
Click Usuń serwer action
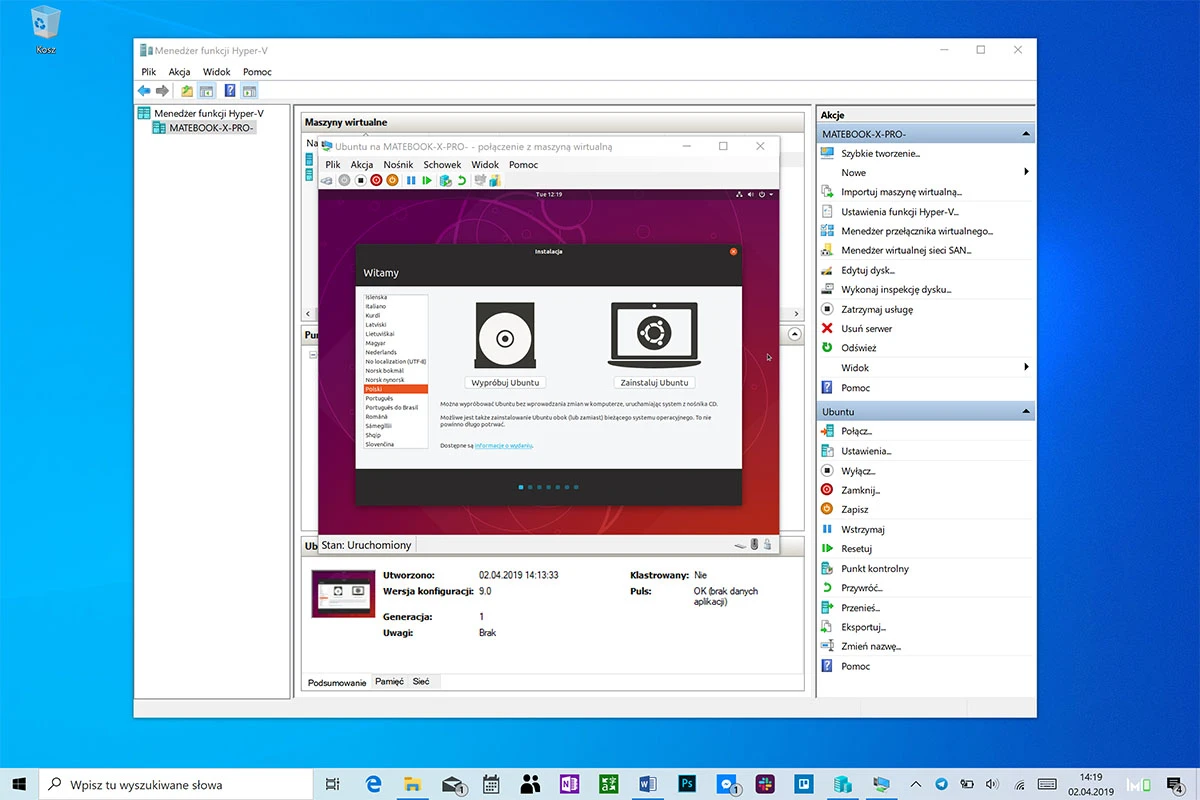tap(866, 328)
